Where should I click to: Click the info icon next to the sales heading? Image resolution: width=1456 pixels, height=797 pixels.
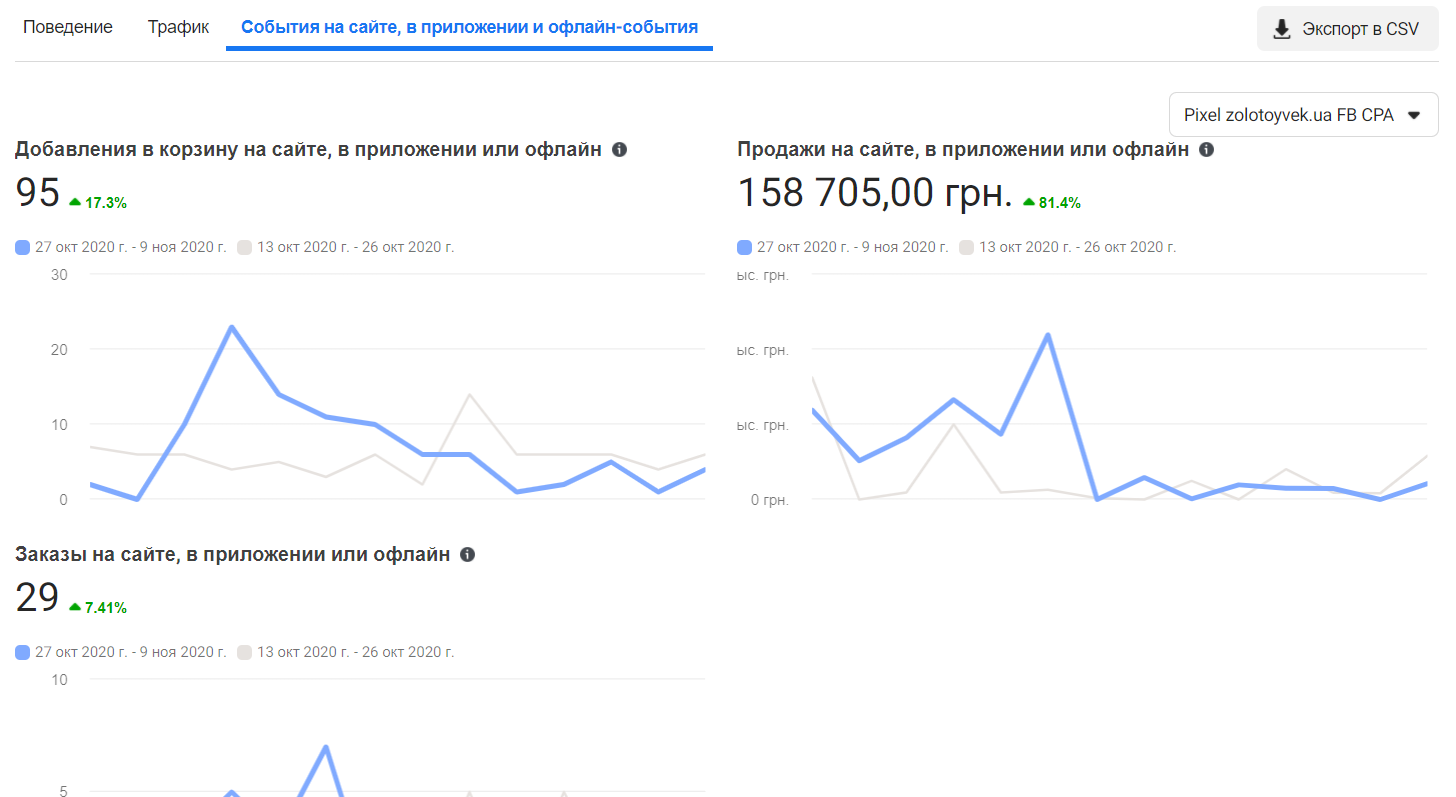tap(1206, 150)
